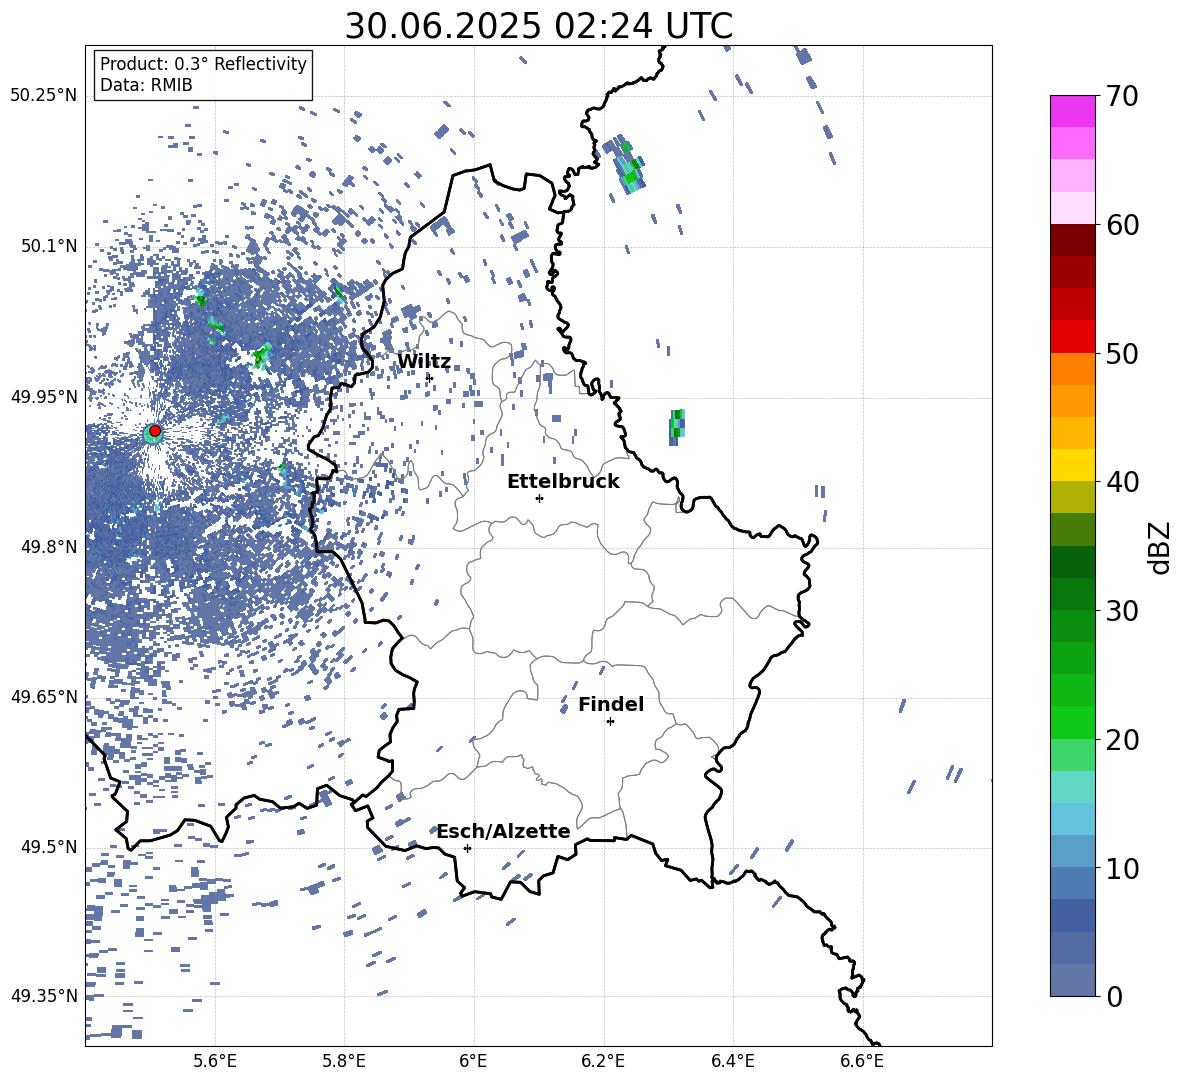Click the 6.2°E longitude label
This screenshot has height=1081, width=1184.
pyautogui.click(x=603, y=1061)
